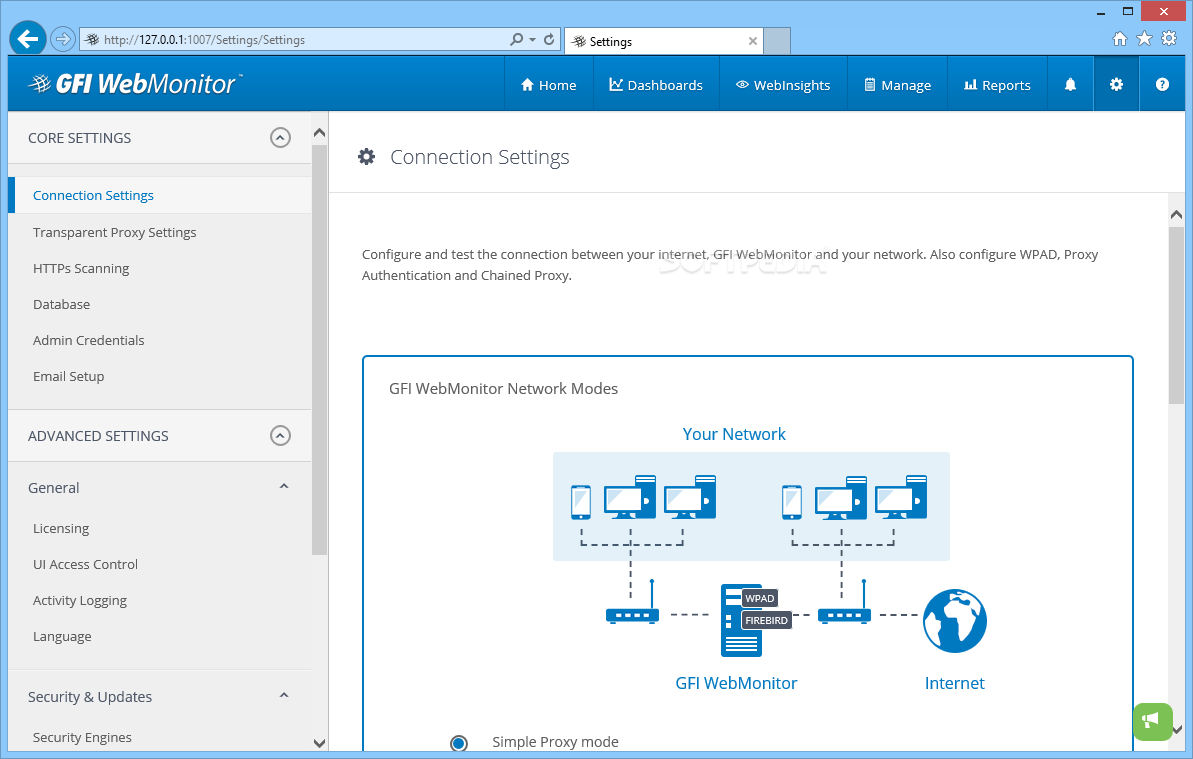
Task: Collapse the Security & Updates chevron
Action: [x=284, y=696]
